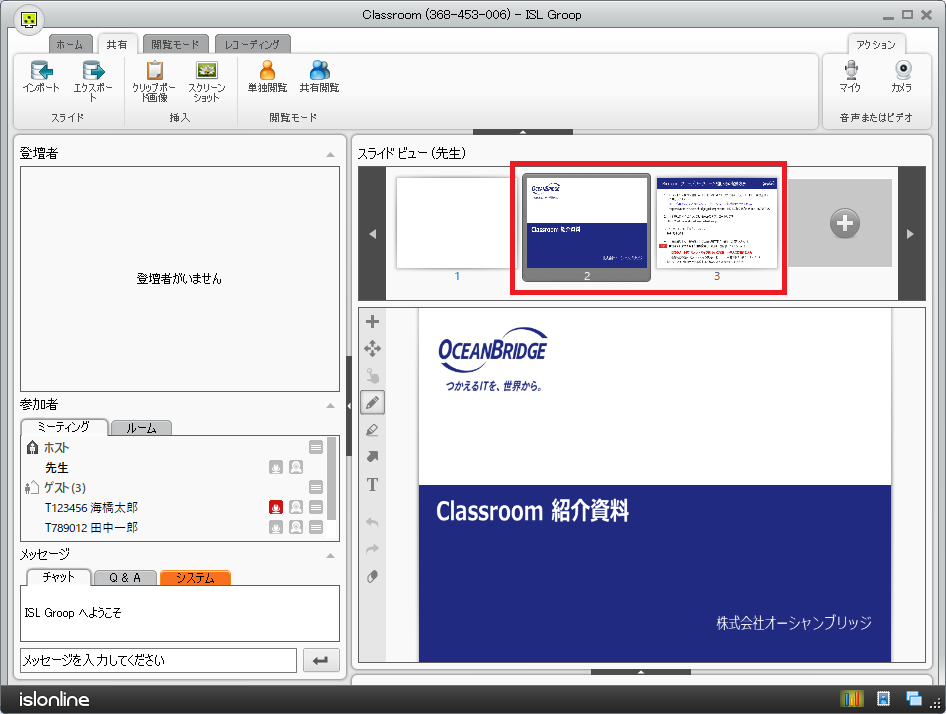
Task: Toggle microphone for T789012 田中一郎
Action: coord(276,528)
